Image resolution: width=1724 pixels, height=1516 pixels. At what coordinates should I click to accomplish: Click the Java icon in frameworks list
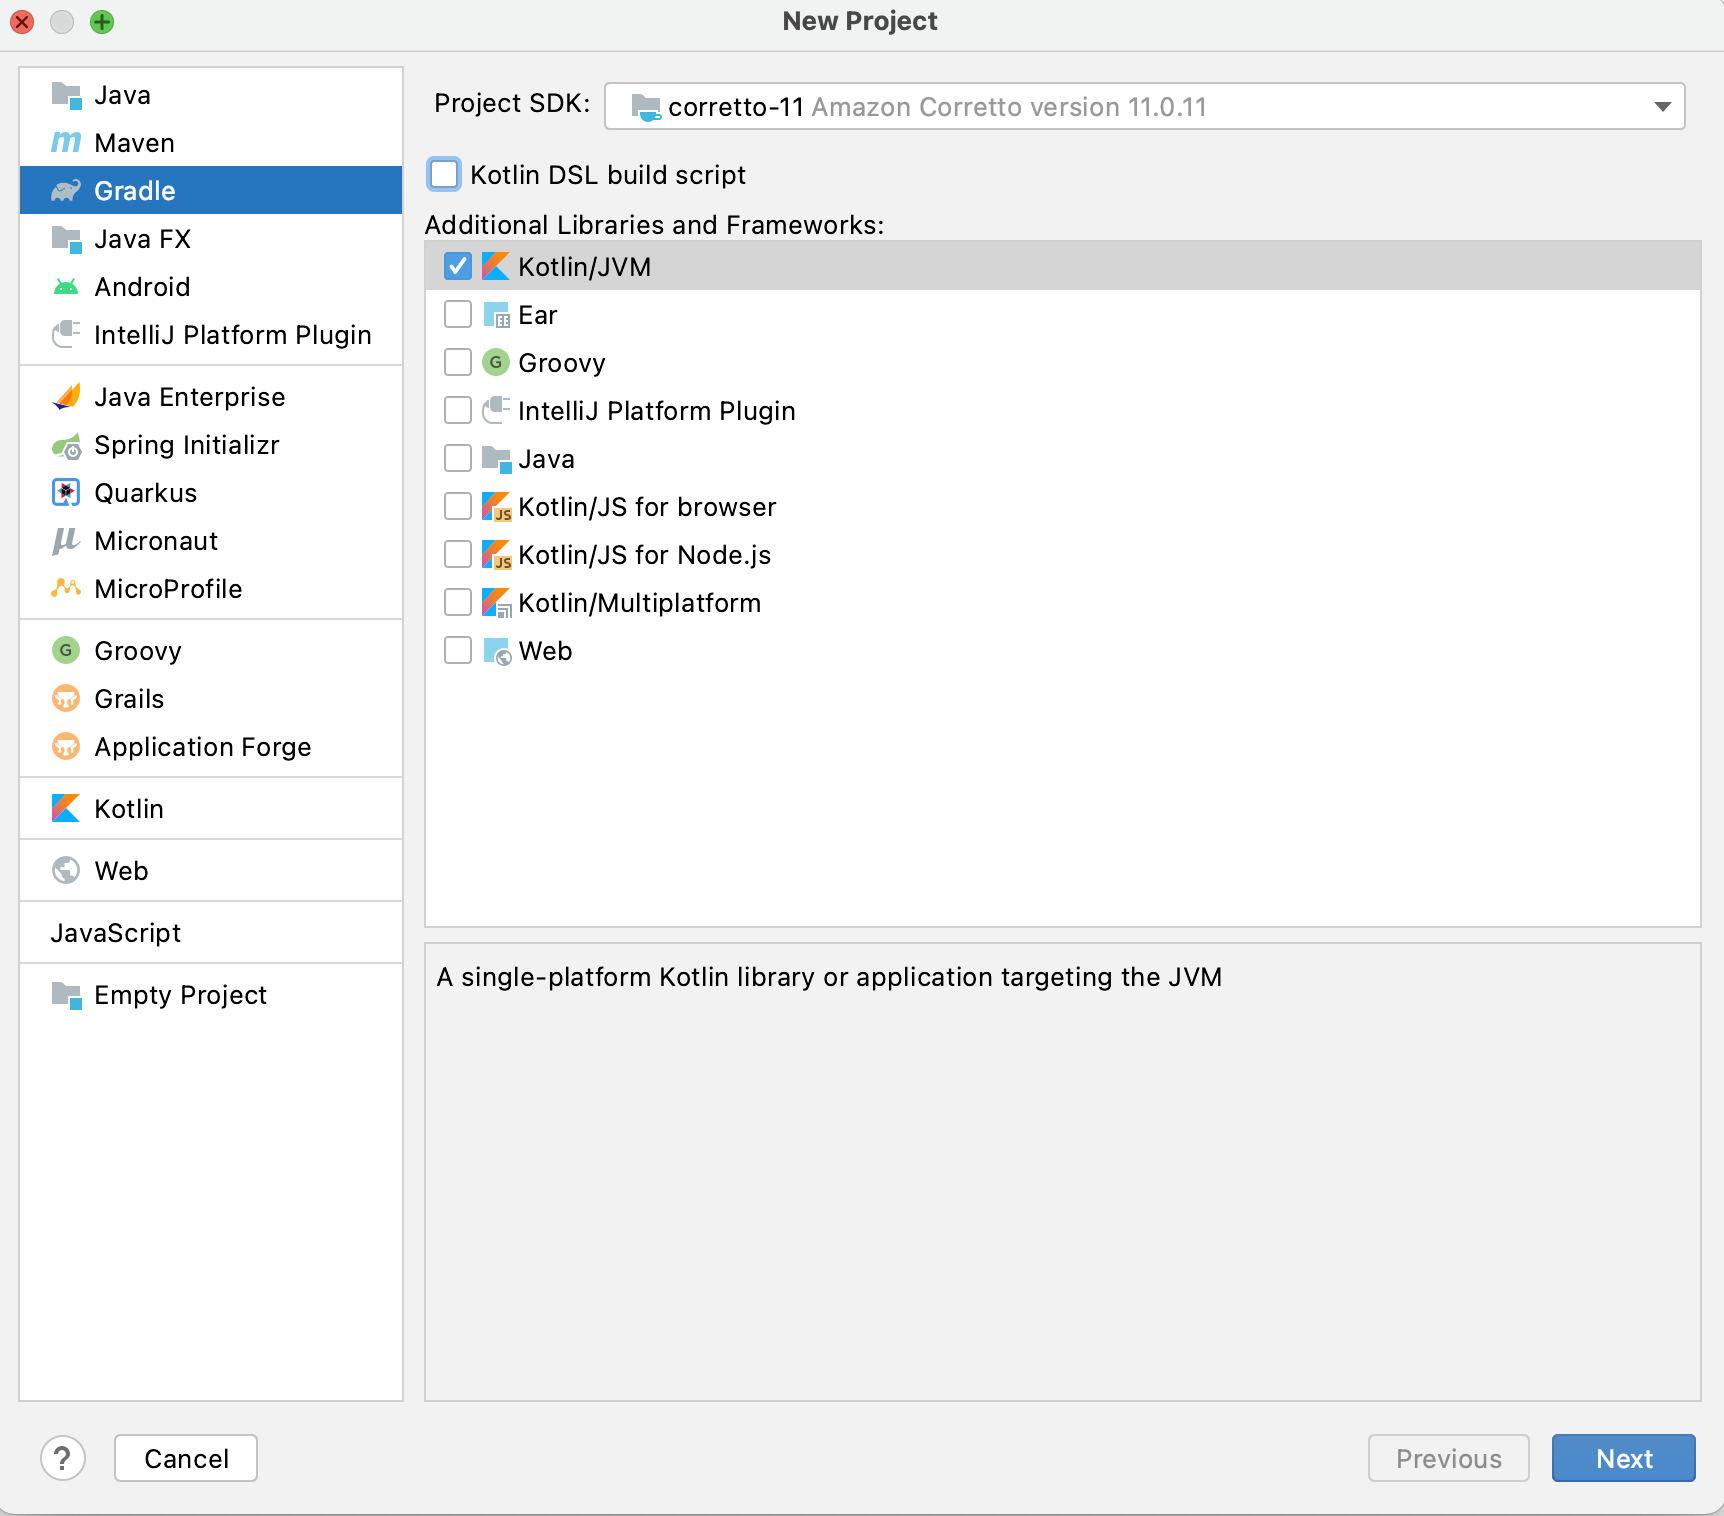pyautogui.click(x=496, y=459)
